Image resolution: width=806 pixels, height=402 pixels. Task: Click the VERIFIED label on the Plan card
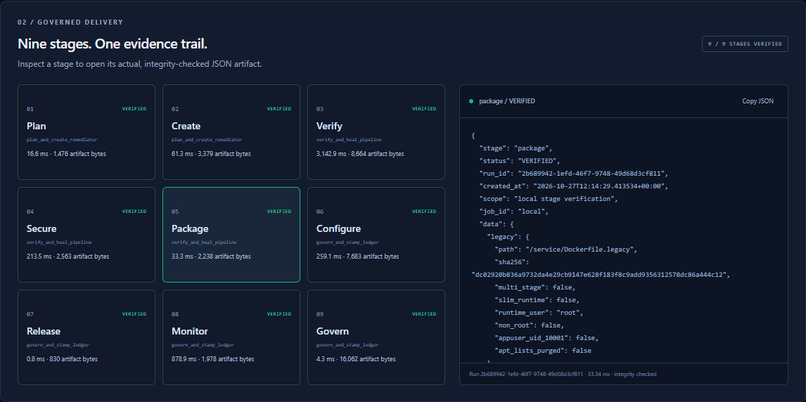[134, 109]
